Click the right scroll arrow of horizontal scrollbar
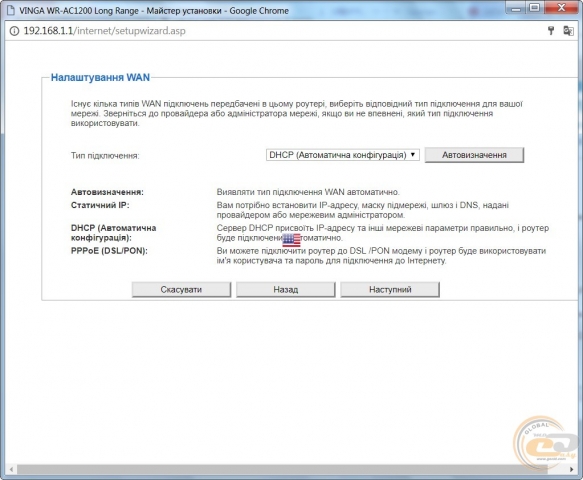Viewport: 583px width, 480px height. (571, 469)
